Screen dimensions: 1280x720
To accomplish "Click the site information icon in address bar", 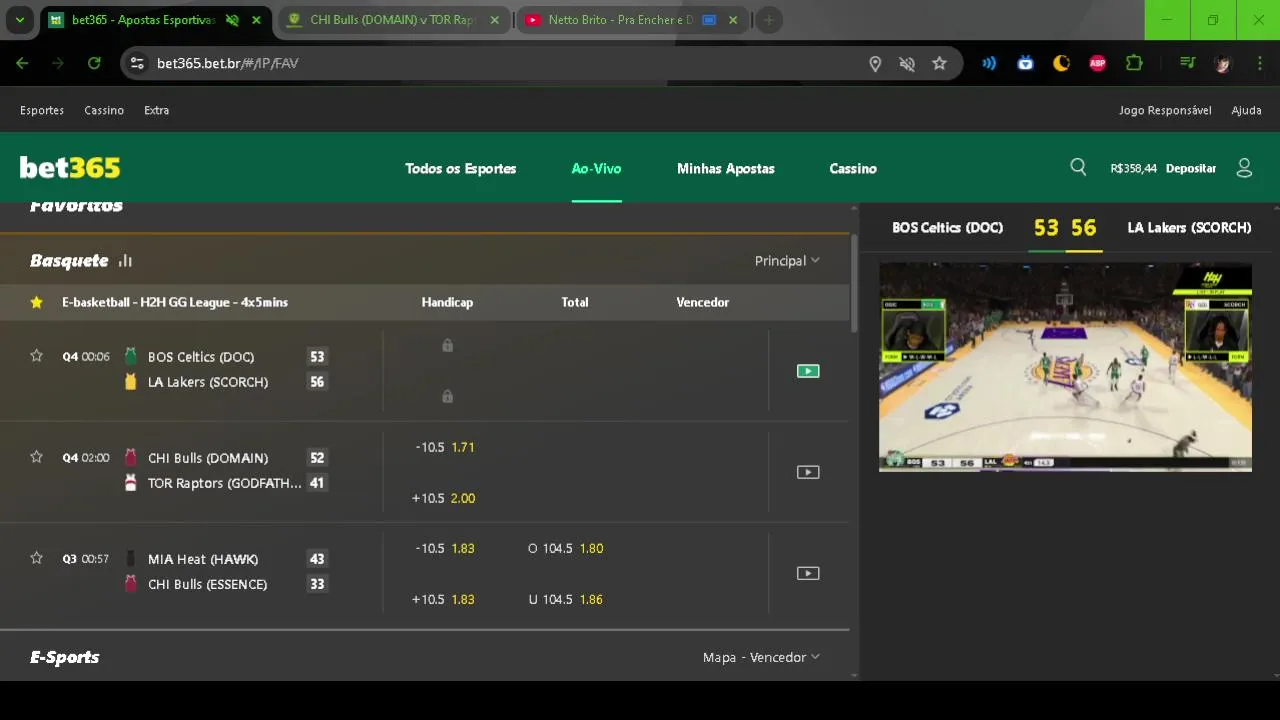I will (138, 63).
